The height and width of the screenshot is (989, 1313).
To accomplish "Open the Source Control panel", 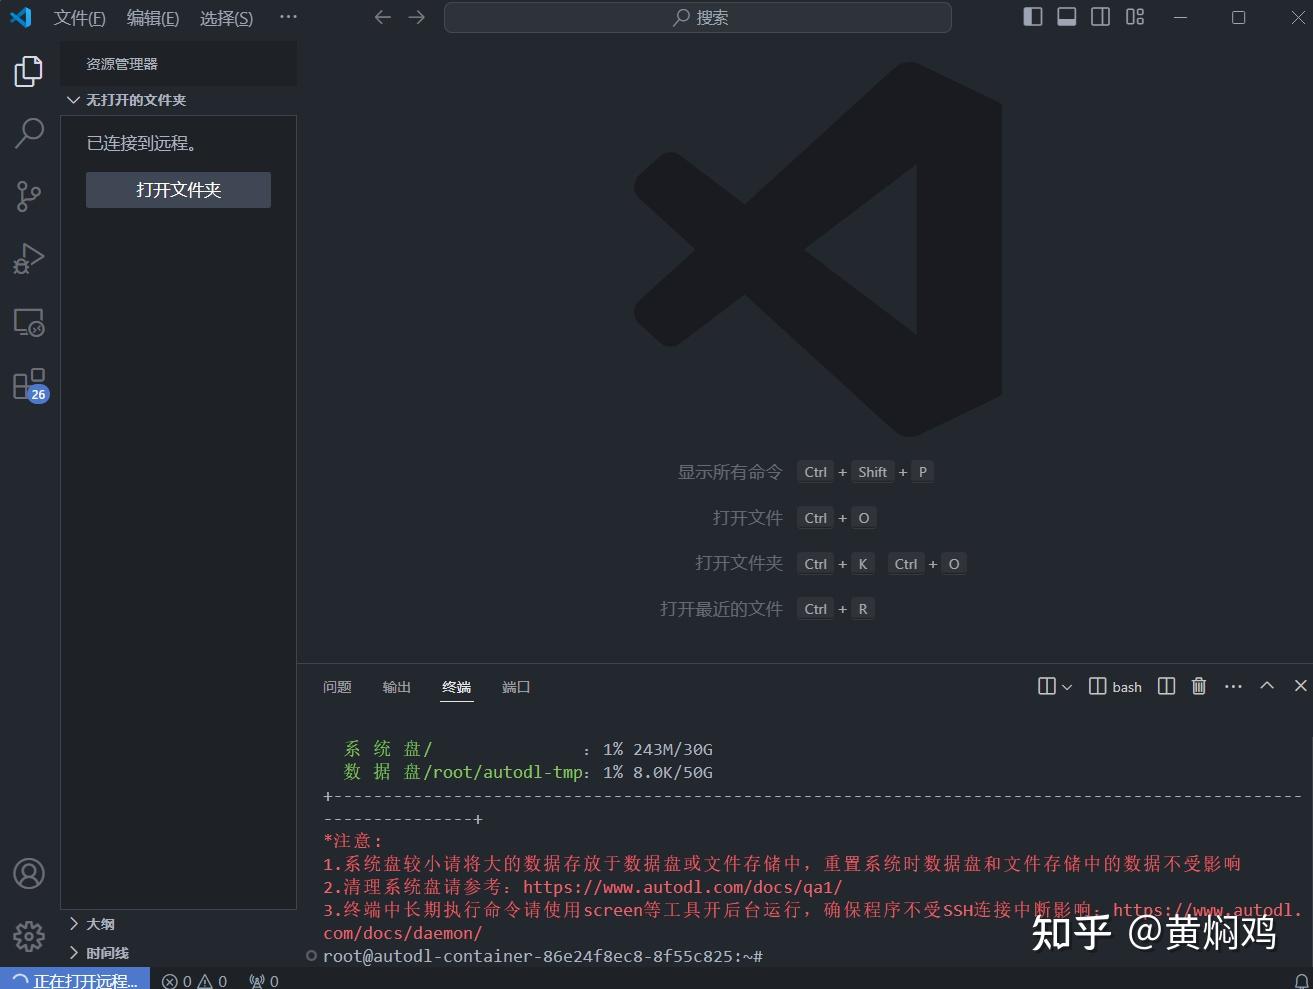I will (x=28, y=196).
